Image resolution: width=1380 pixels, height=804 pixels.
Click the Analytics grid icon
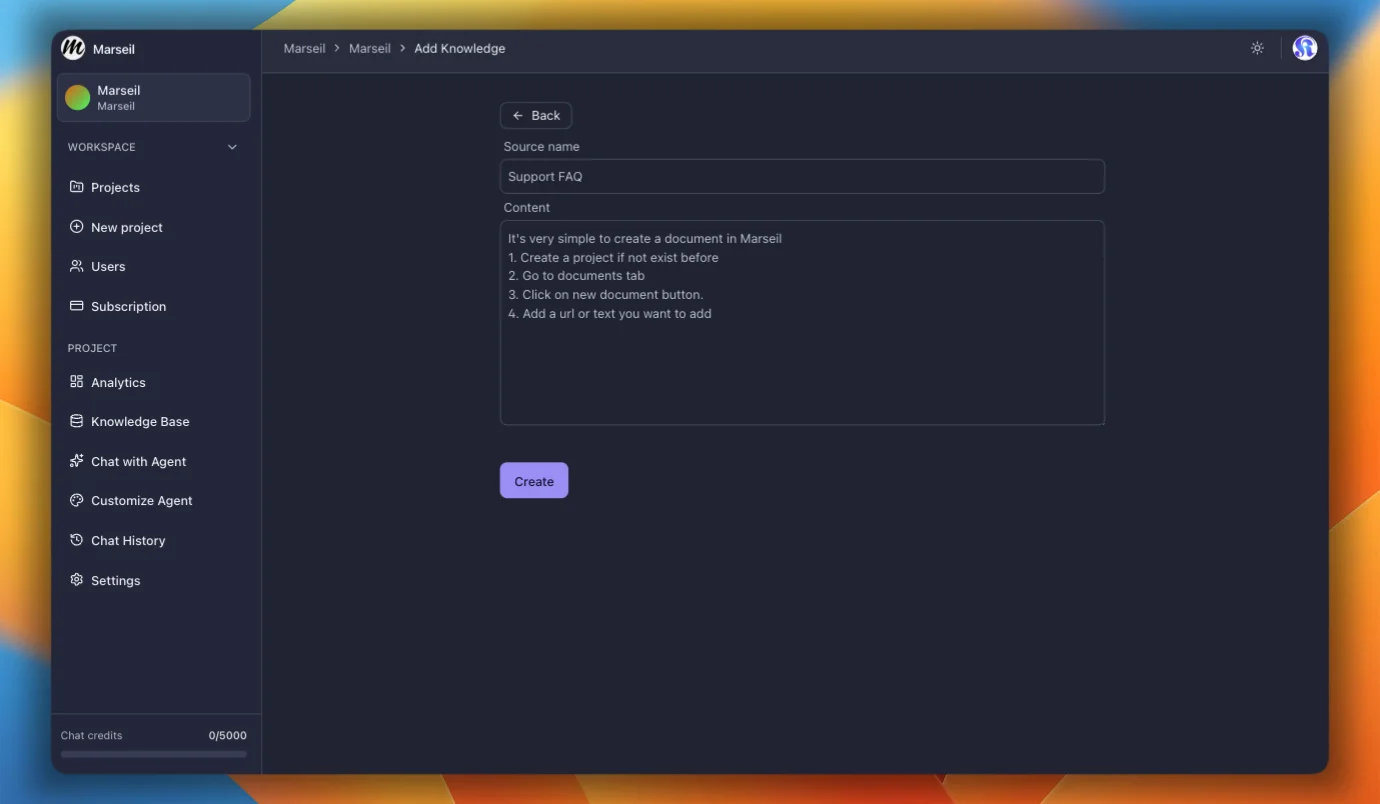pyautogui.click(x=76, y=382)
